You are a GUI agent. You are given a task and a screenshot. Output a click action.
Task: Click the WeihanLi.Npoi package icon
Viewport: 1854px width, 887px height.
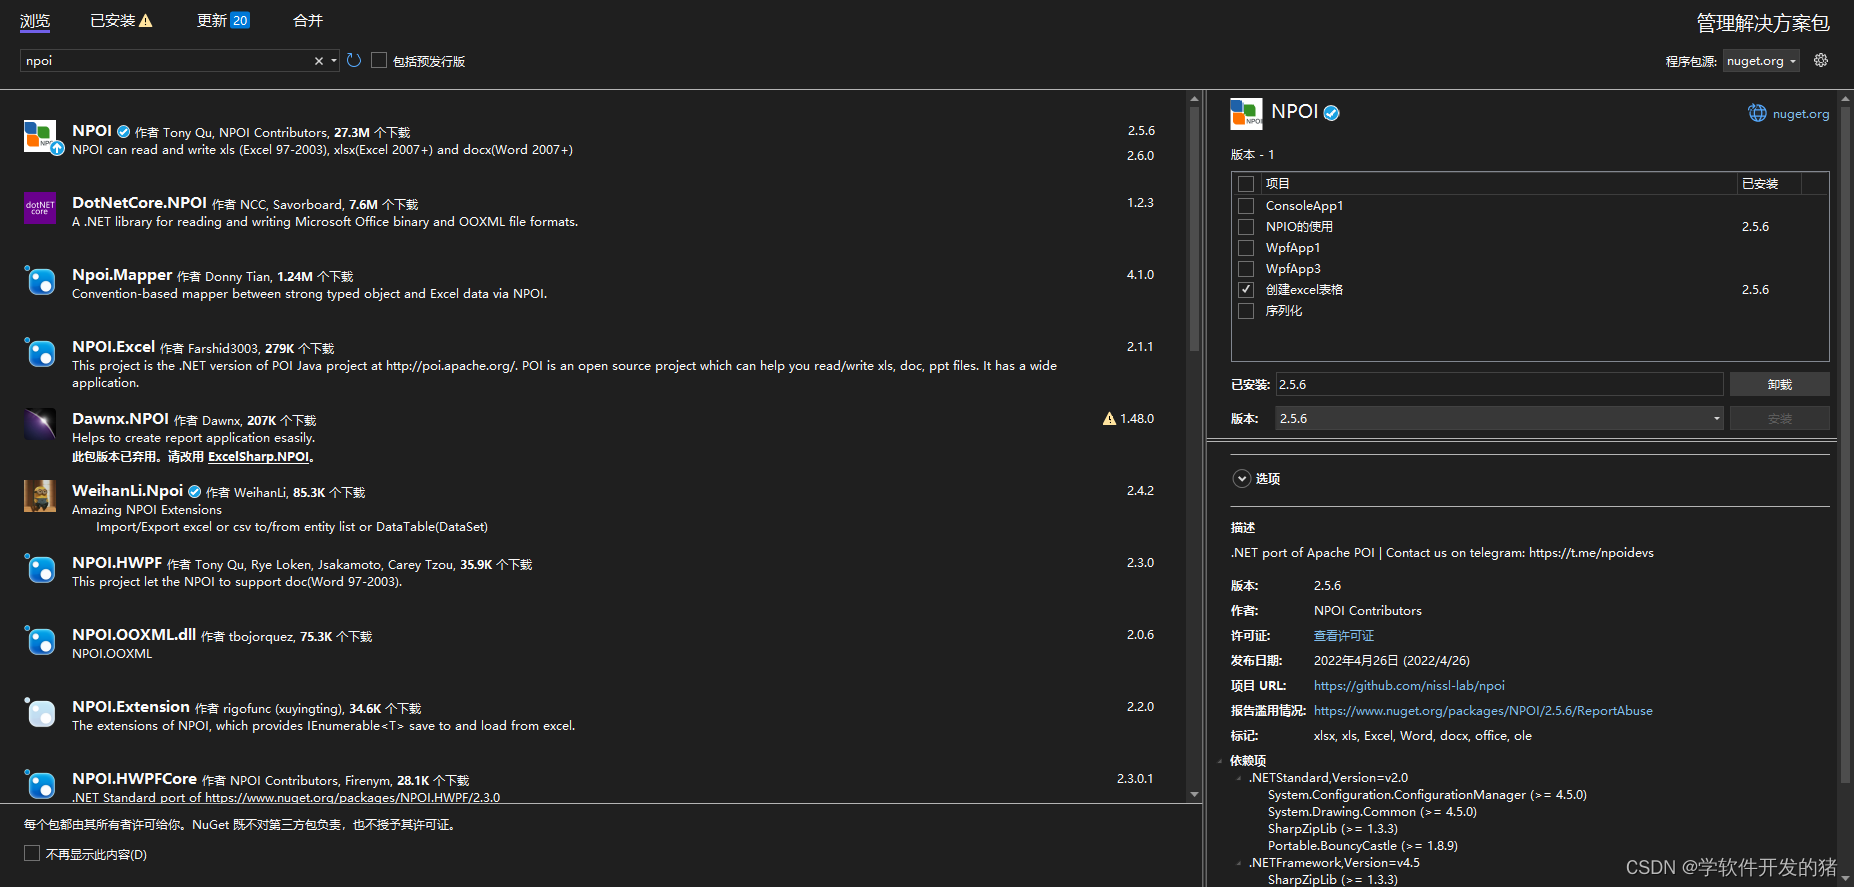40,496
